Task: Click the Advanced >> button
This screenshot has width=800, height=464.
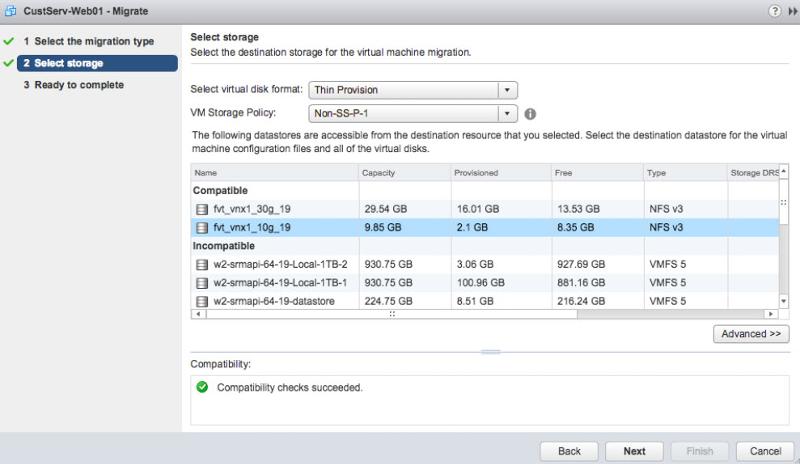Action: 751,334
